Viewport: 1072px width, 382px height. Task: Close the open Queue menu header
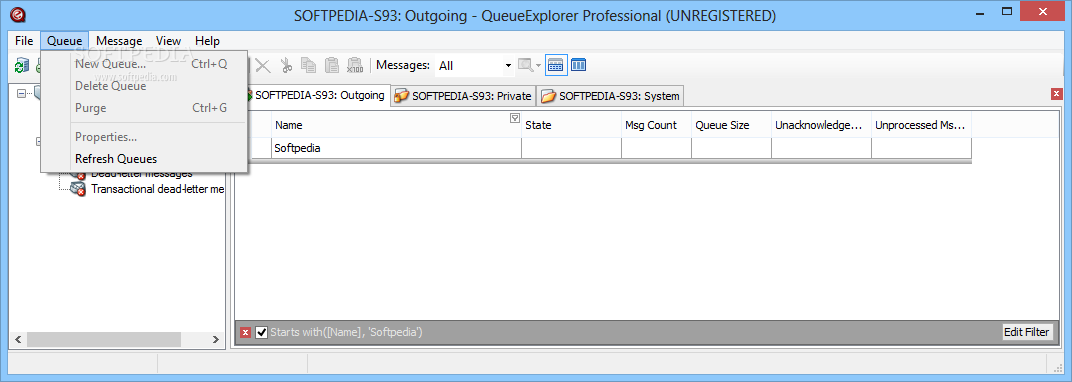click(64, 41)
